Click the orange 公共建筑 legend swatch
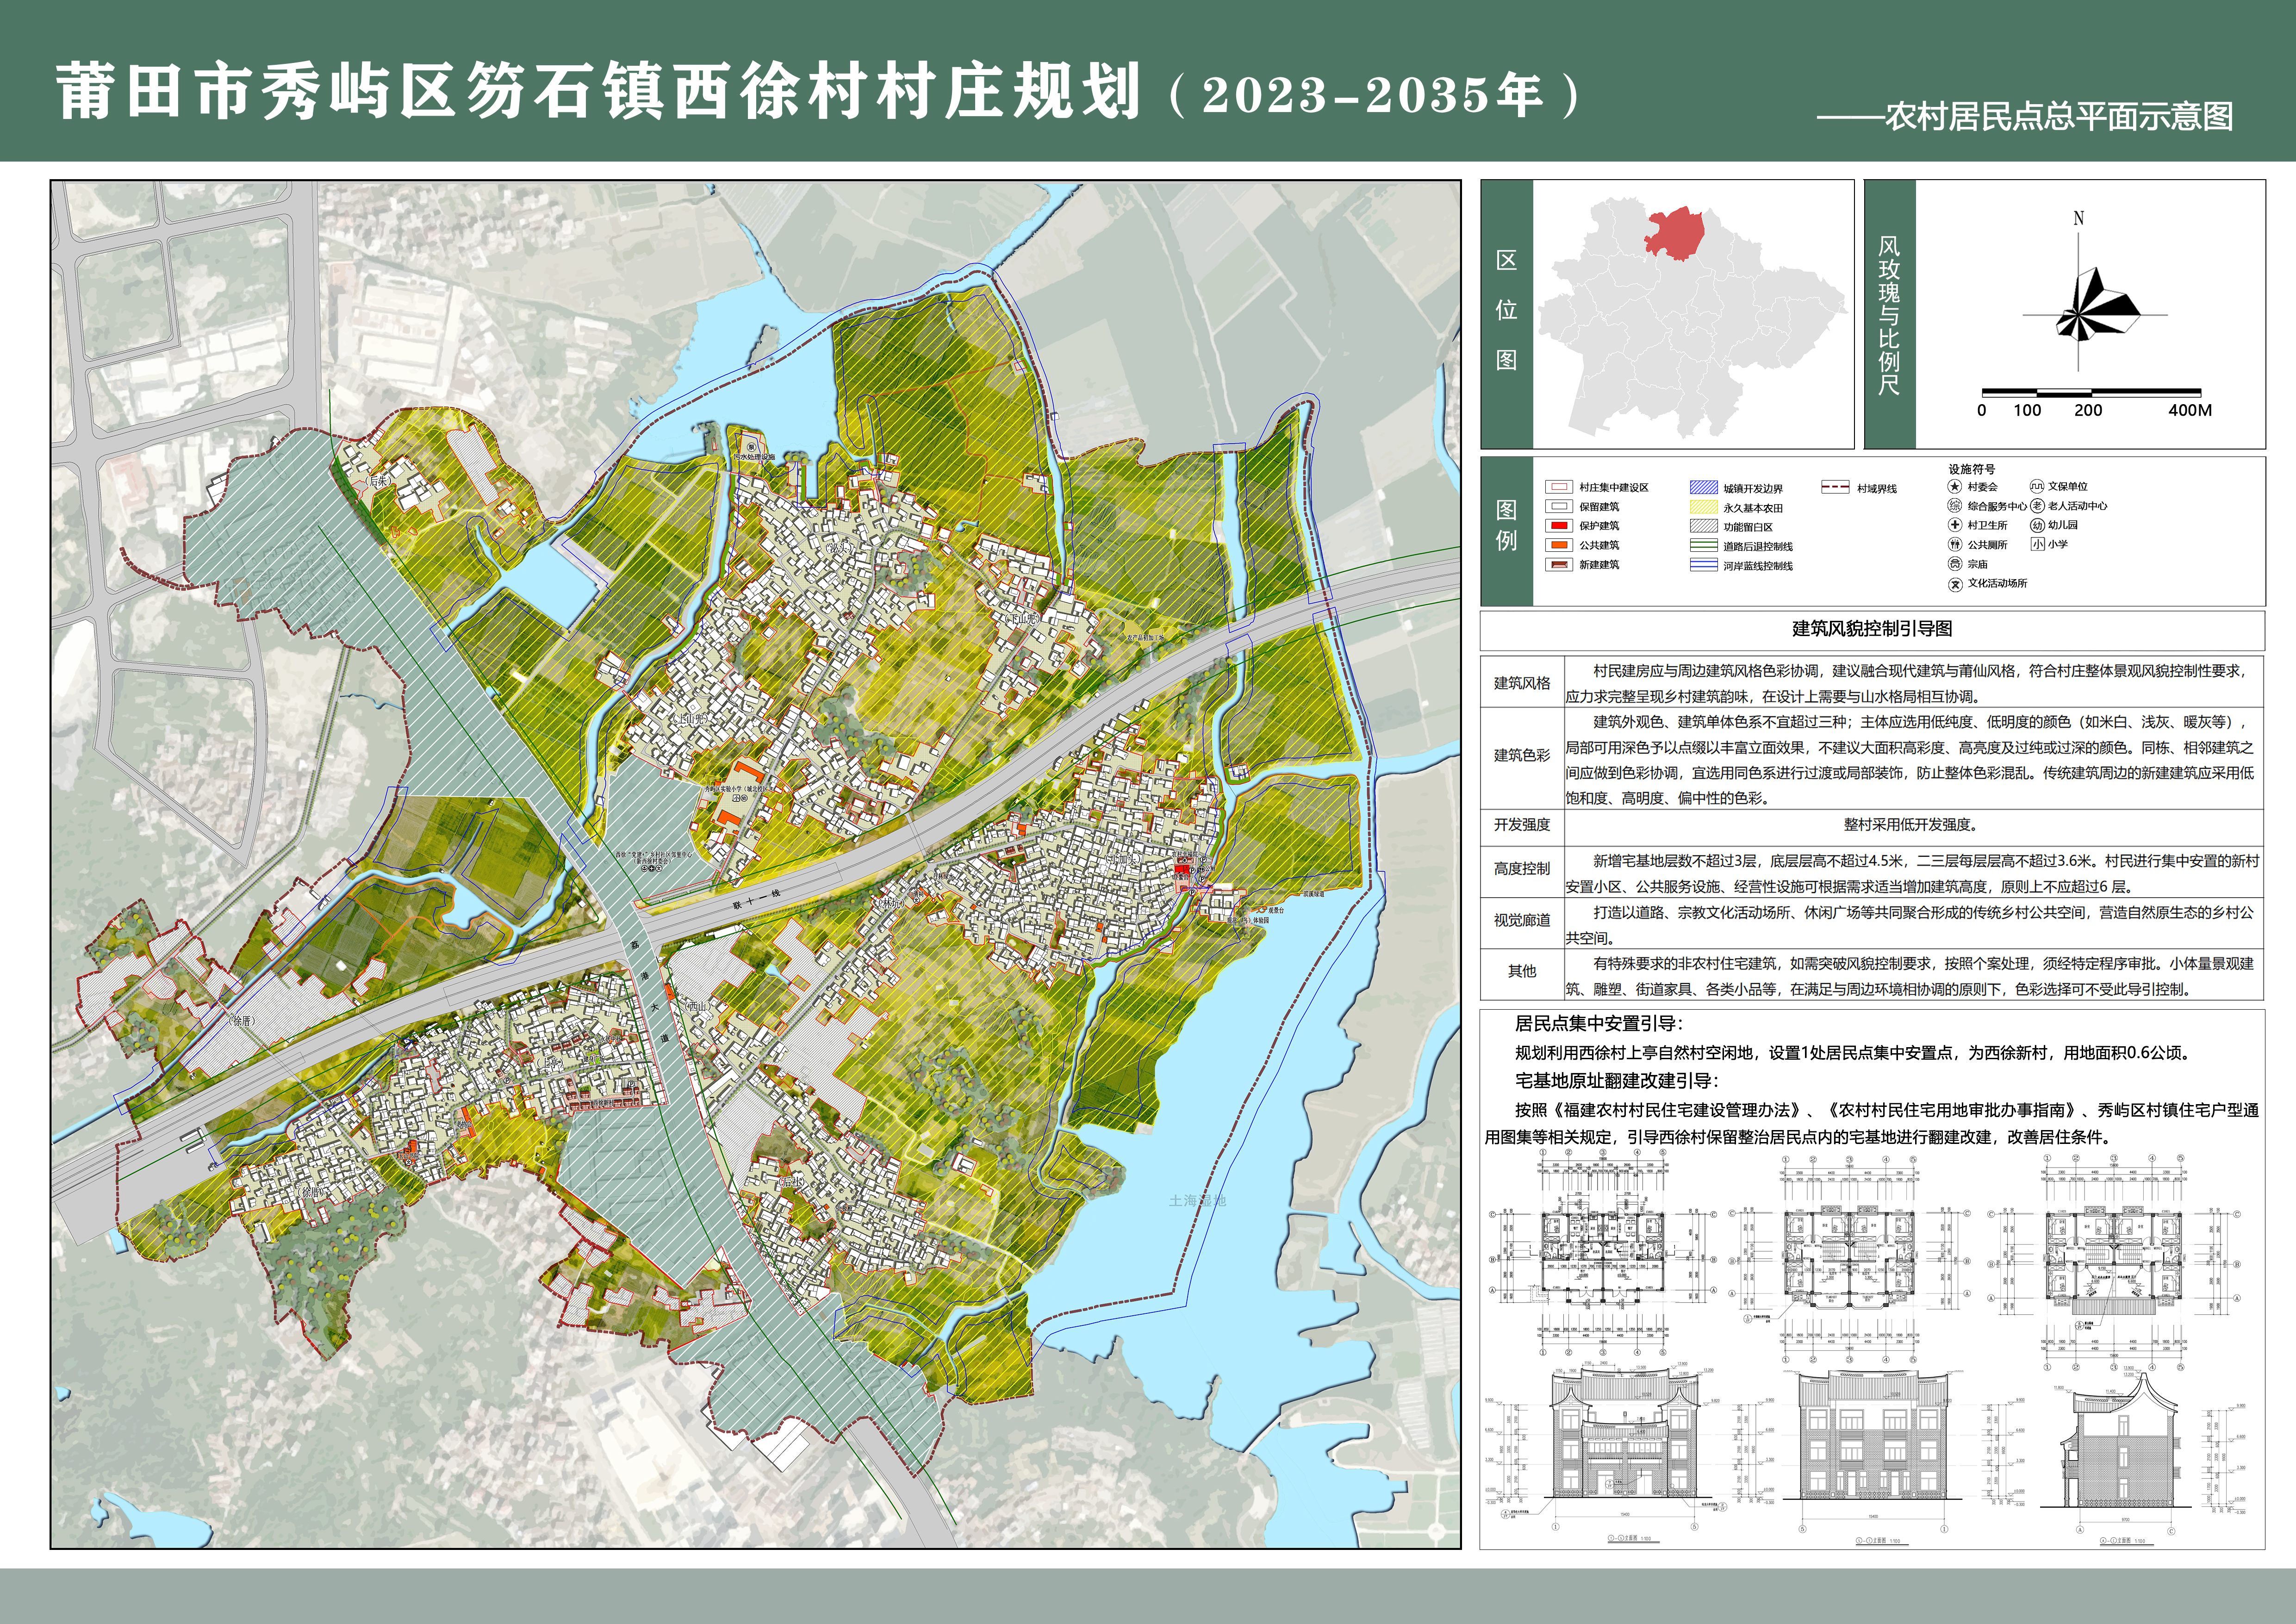The image size is (2296, 1624). (x=1559, y=545)
